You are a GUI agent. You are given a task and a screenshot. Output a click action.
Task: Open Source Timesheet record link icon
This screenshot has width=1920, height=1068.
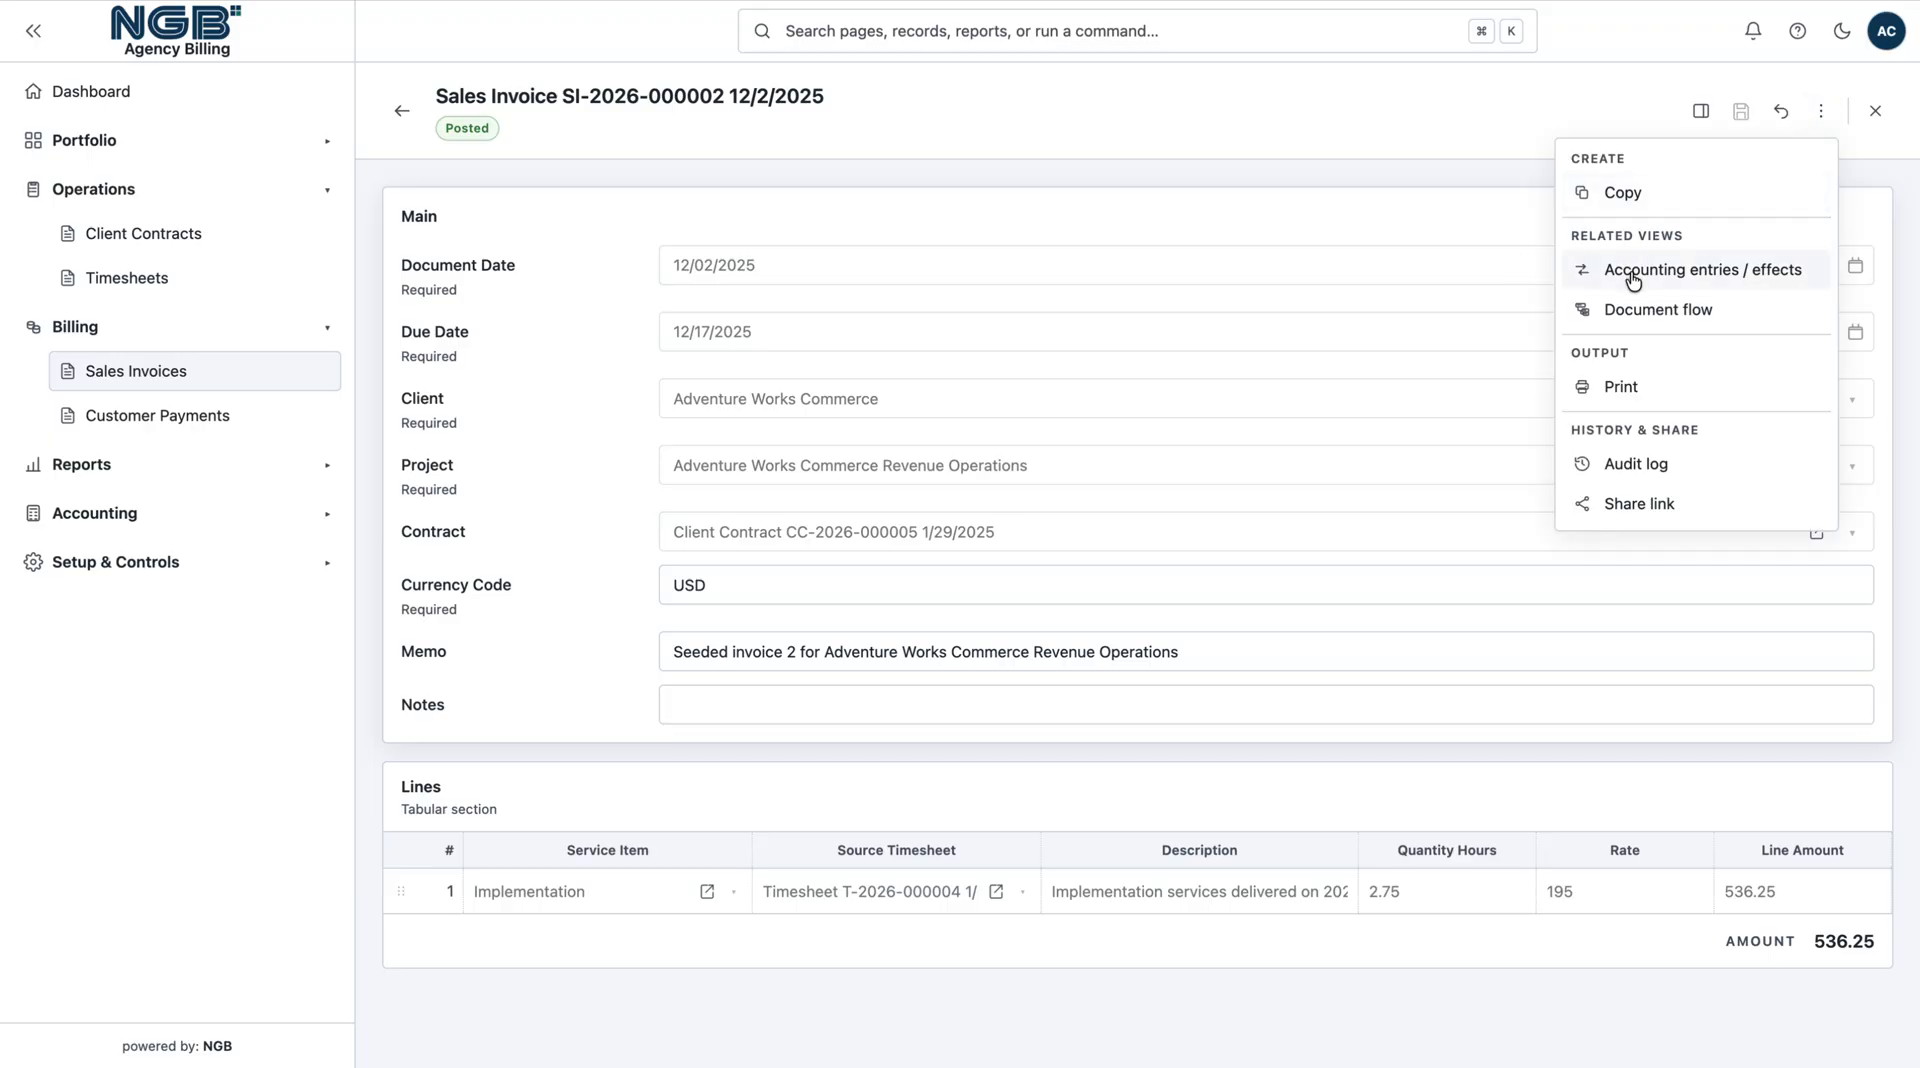[996, 892]
